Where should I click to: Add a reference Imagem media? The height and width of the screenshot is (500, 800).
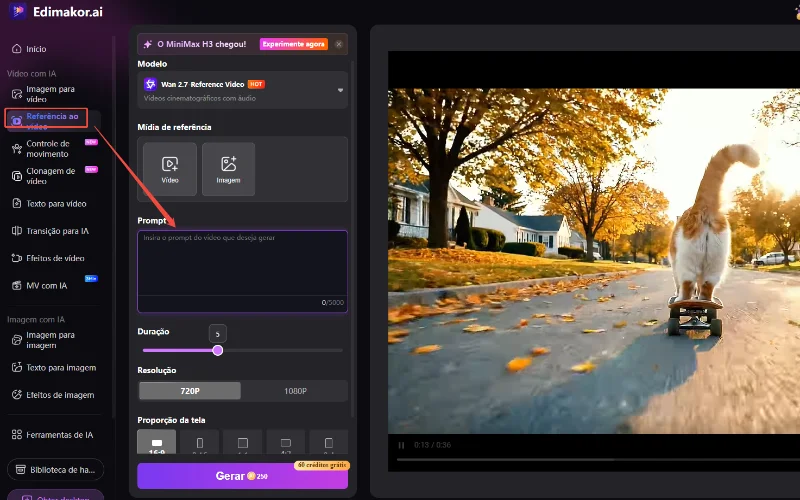pyautogui.click(x=229, y=169)
